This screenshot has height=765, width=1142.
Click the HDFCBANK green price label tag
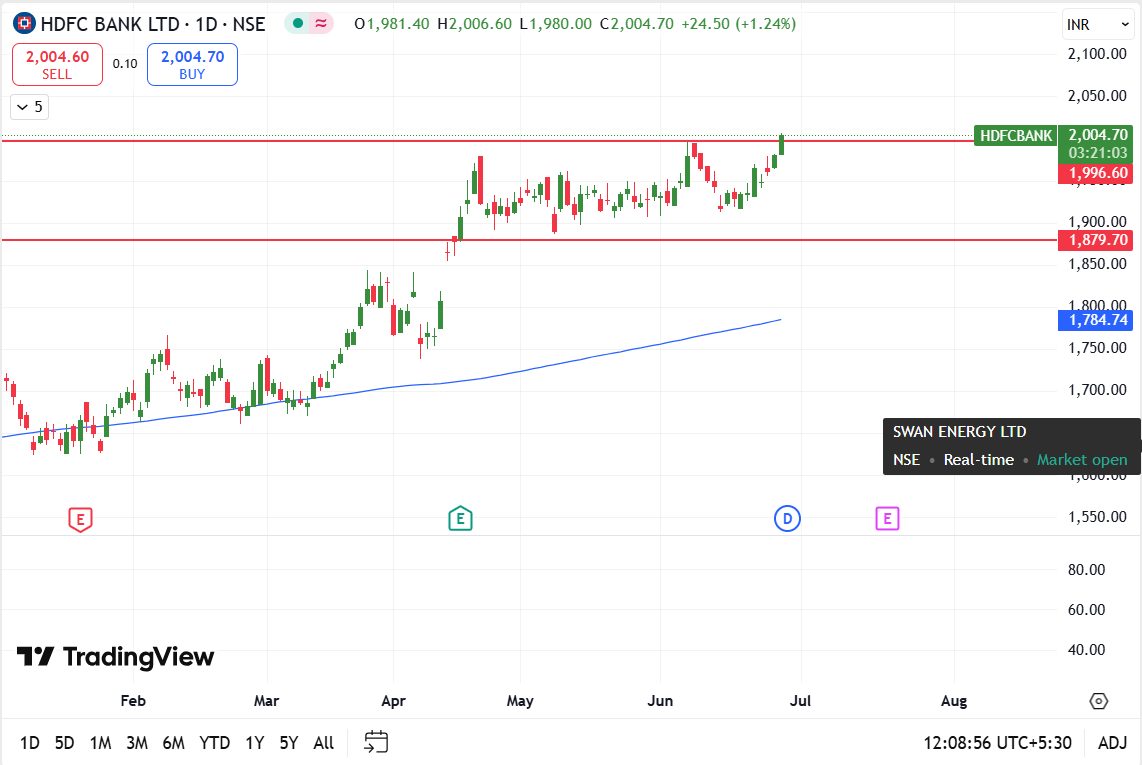point(1015,136)
